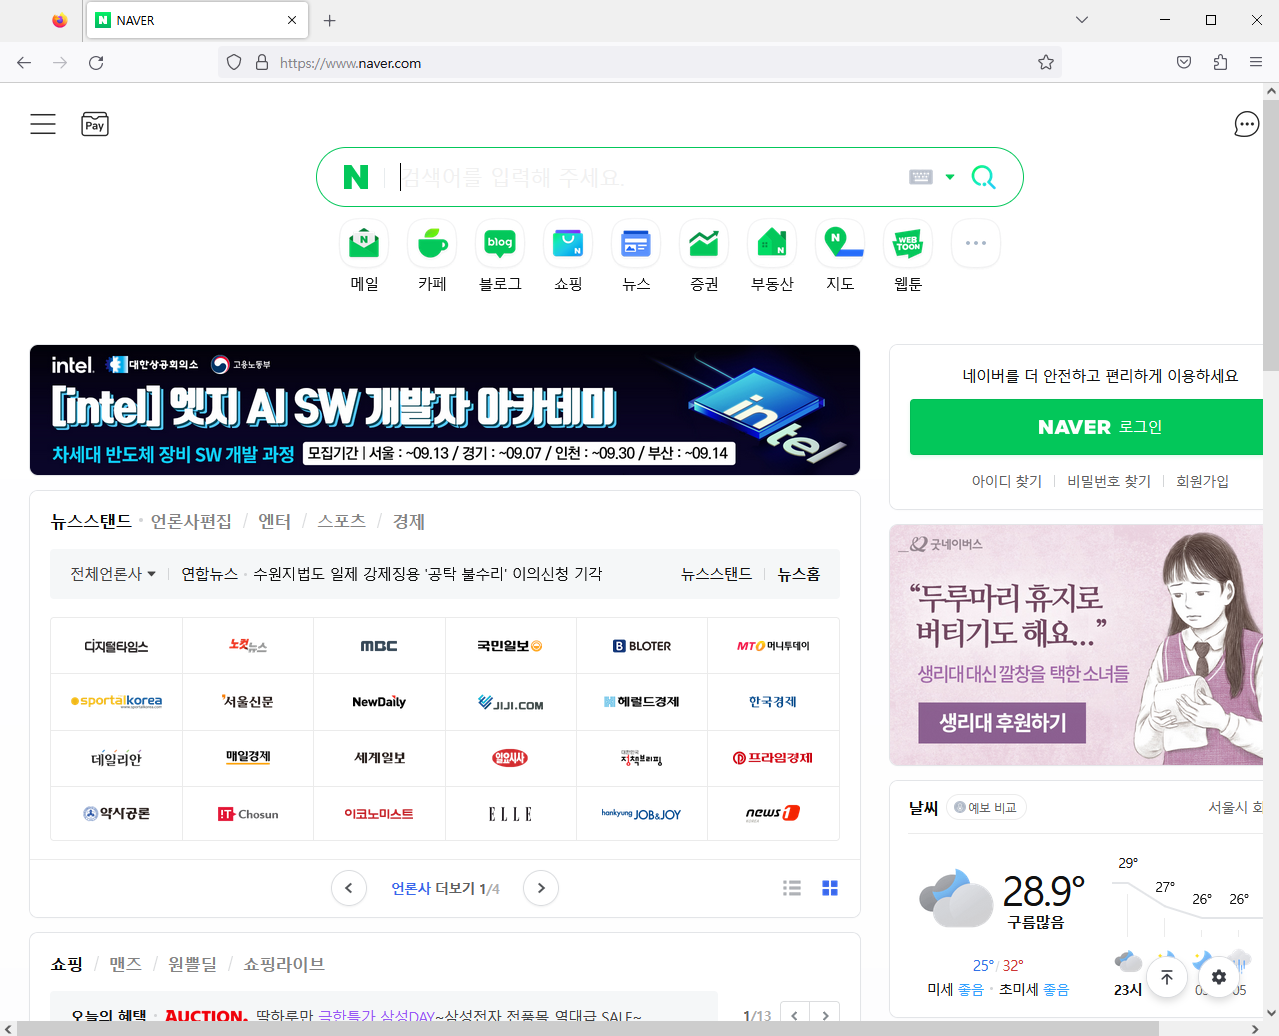This screenshot has height=1036, width=1279.
Task: Select the 뉴스스탠드 tab
Action: coord(91,521)
